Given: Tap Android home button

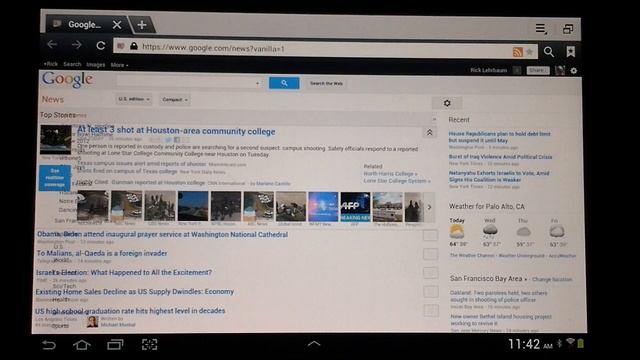Looking at the screenshot, I should (82, 345).
